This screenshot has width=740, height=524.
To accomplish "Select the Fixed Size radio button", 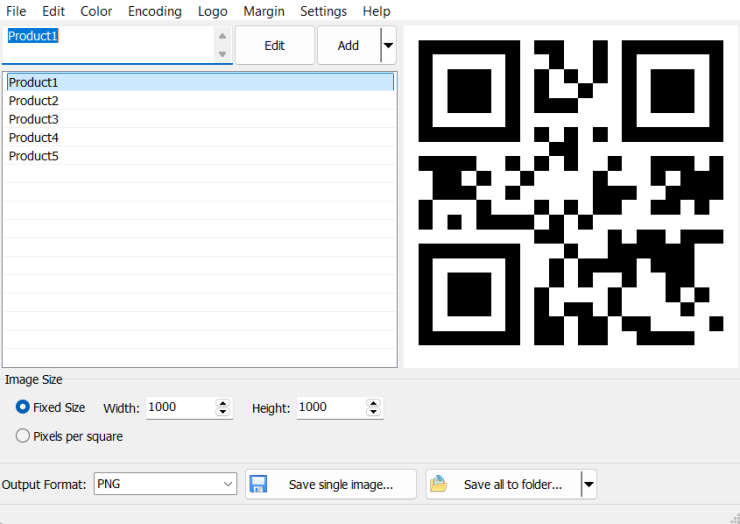I will click(23, 407).
